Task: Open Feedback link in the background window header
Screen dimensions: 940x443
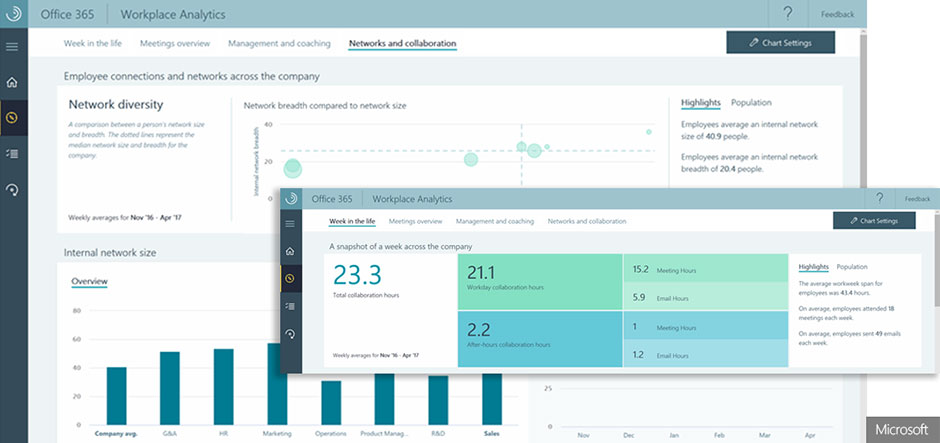Action: pos(837,14)
